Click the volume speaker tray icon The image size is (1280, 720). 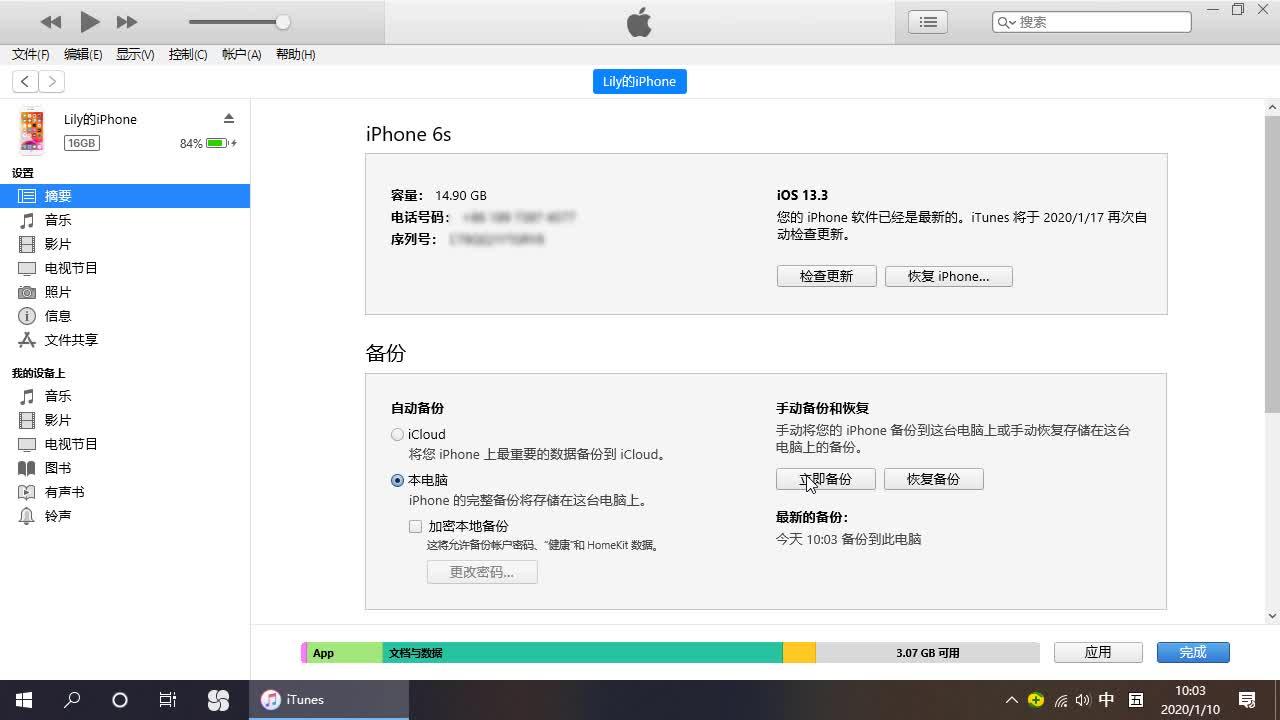click(1083, 700)
